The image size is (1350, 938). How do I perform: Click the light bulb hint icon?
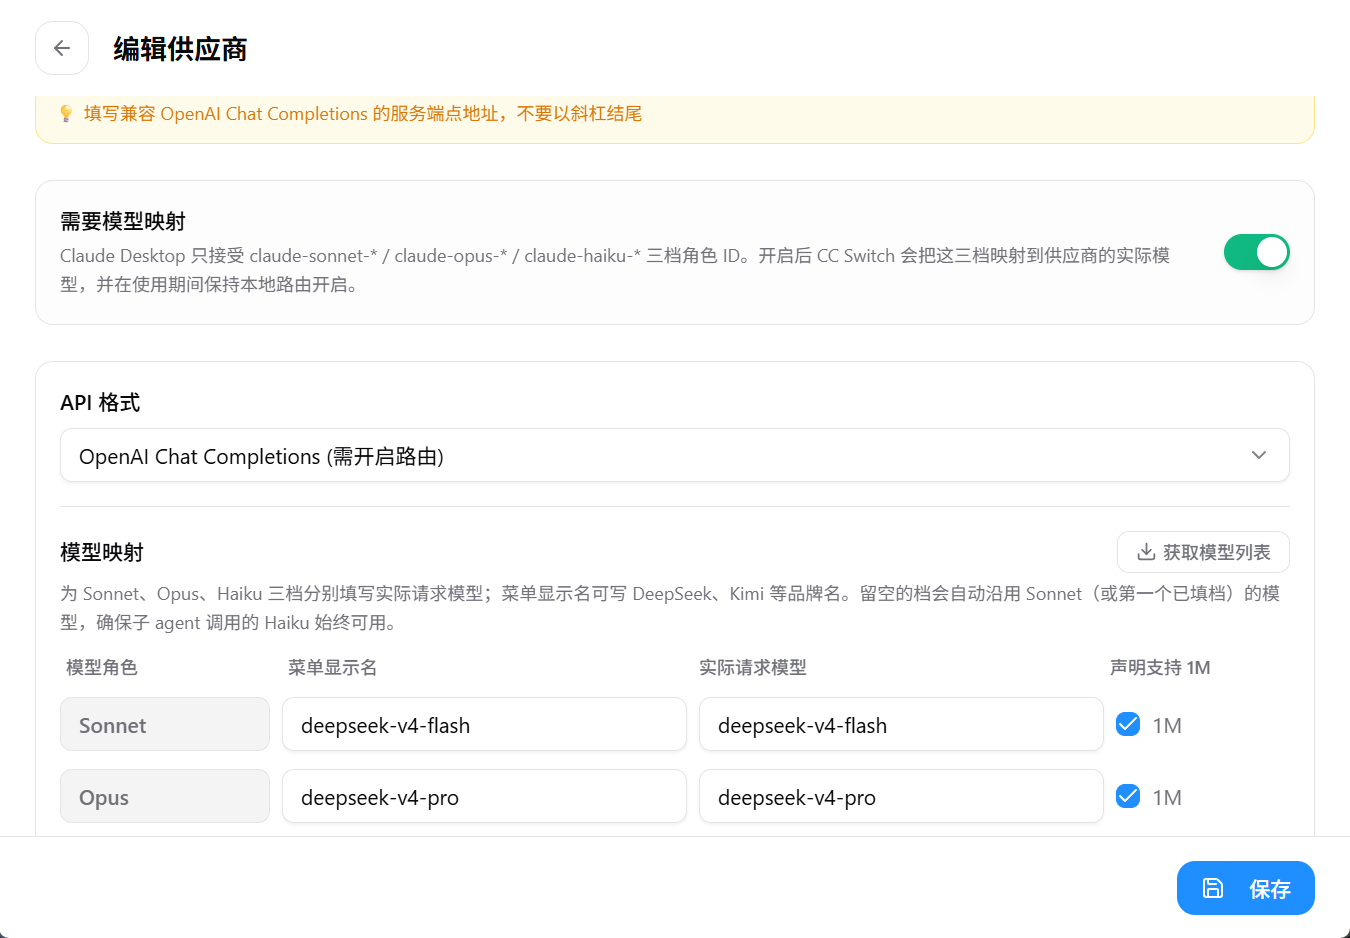66,114
